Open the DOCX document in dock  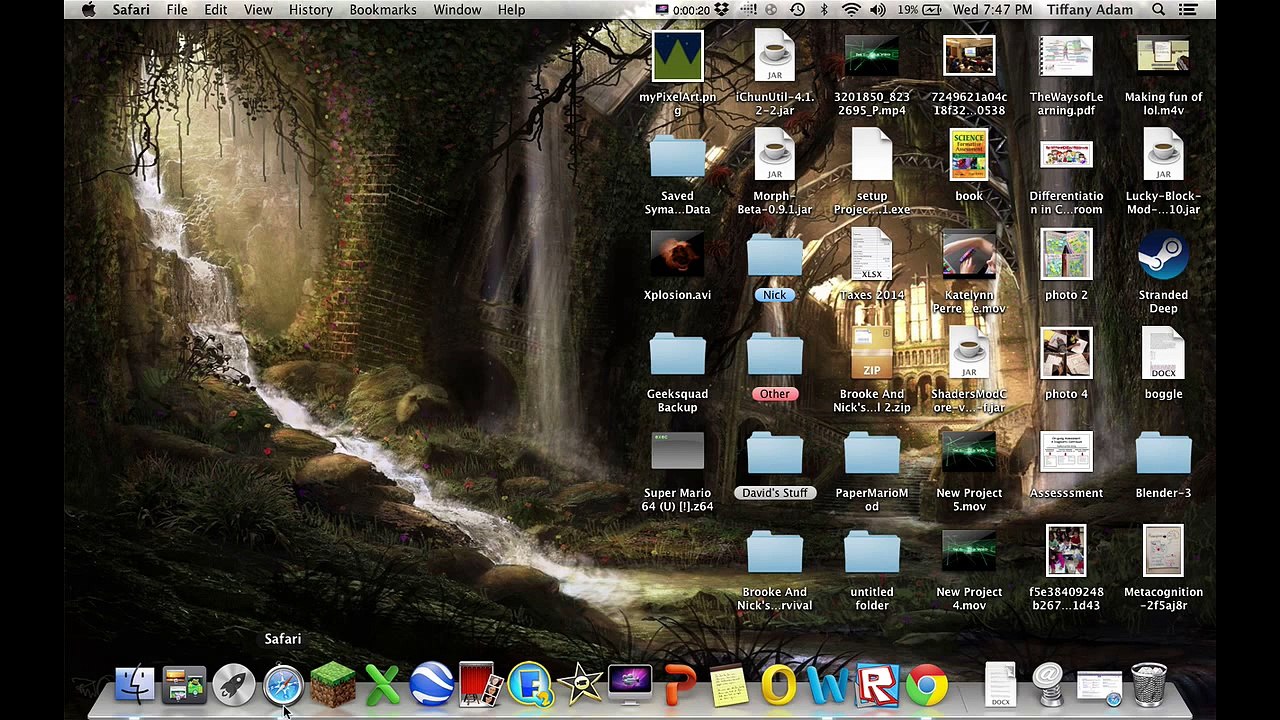[1000, 685]
